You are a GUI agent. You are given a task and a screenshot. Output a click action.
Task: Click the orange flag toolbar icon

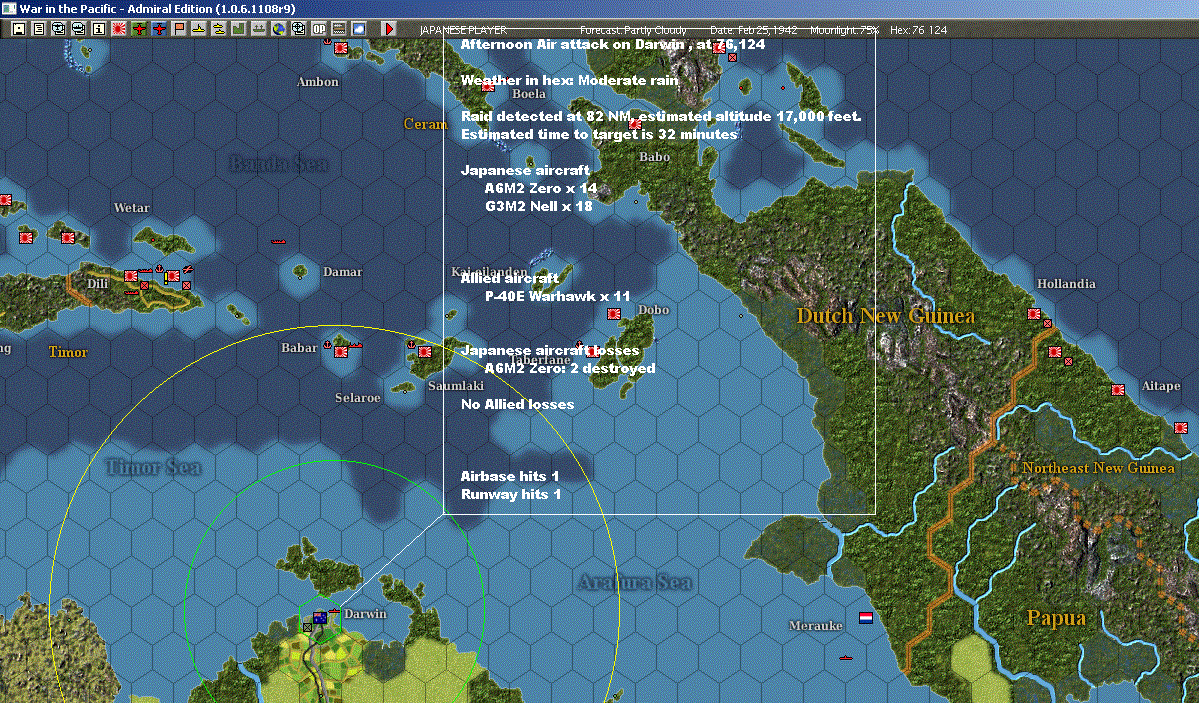pos(179,29)
